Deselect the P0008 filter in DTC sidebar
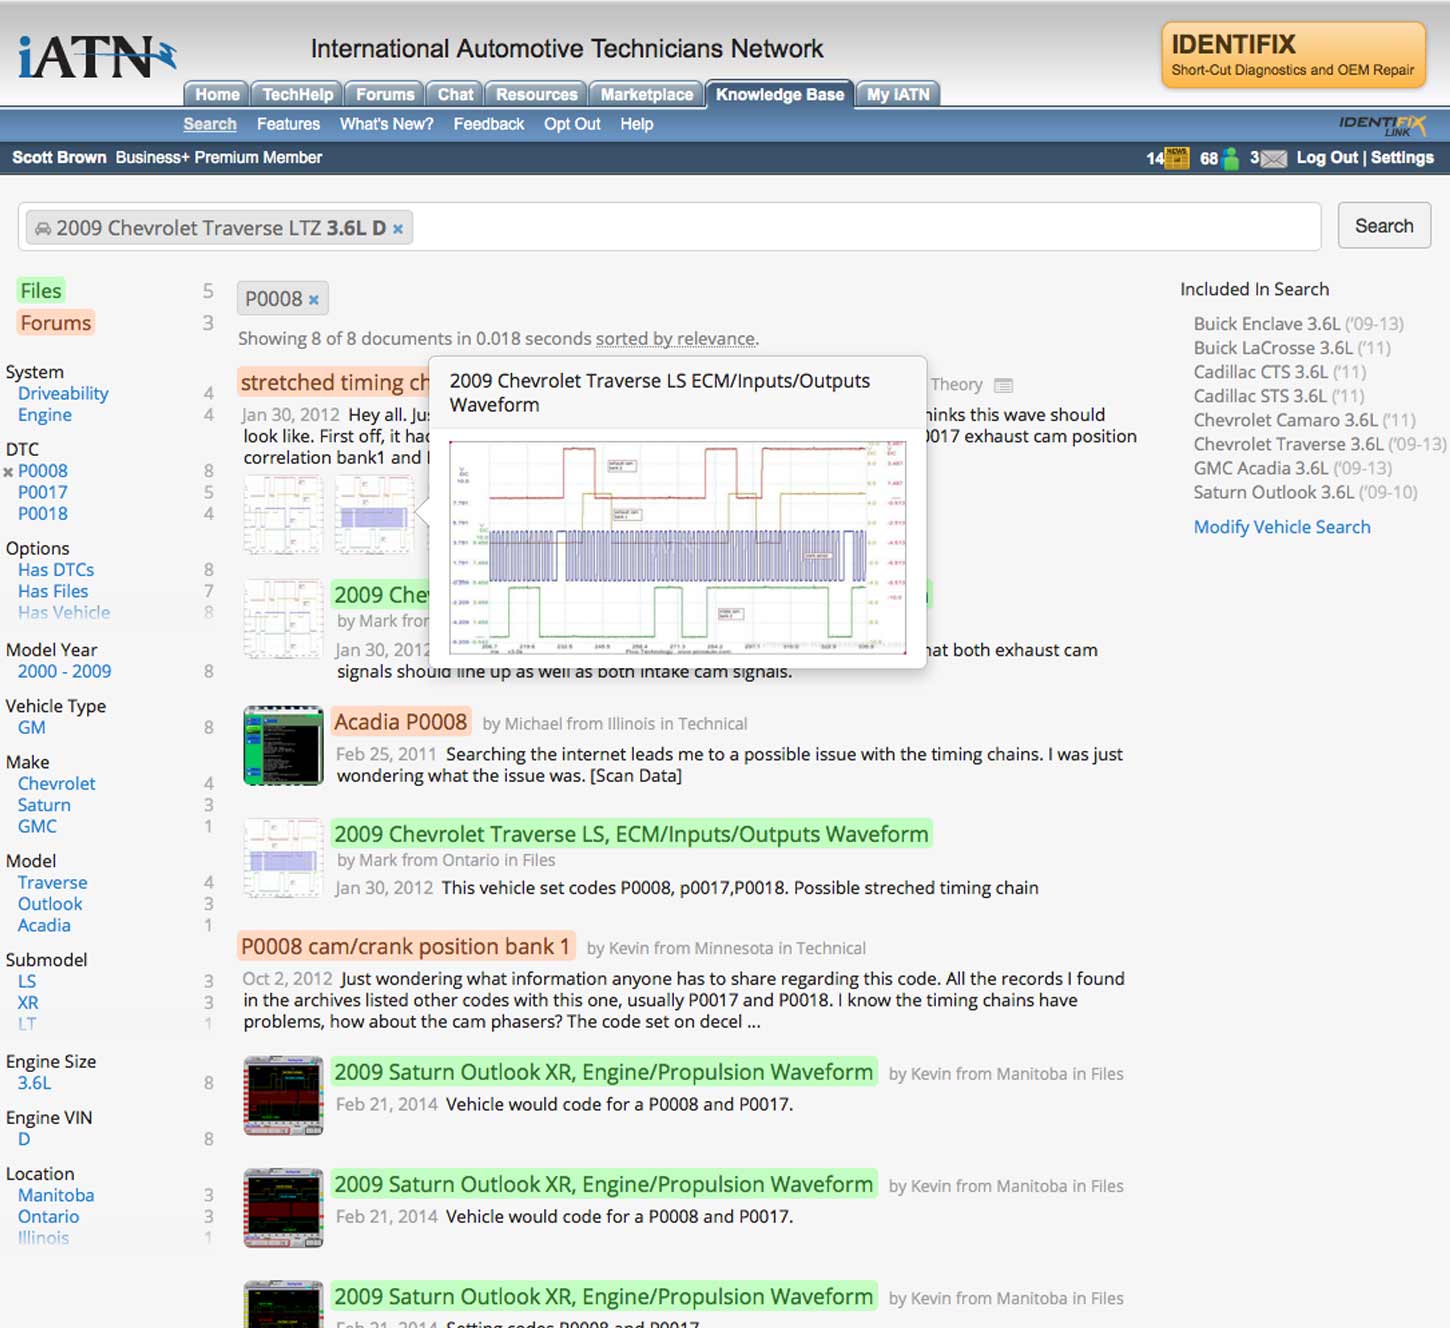This screenshot has height=1328, width=1450. click(x=9, y=472)
